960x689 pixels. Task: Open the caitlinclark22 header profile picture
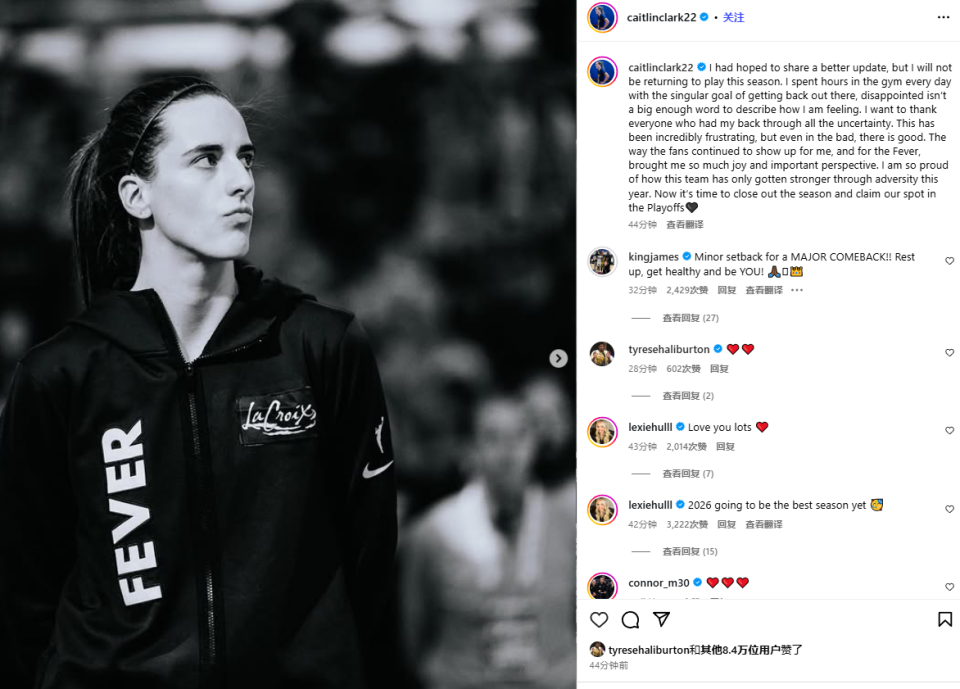602,17
